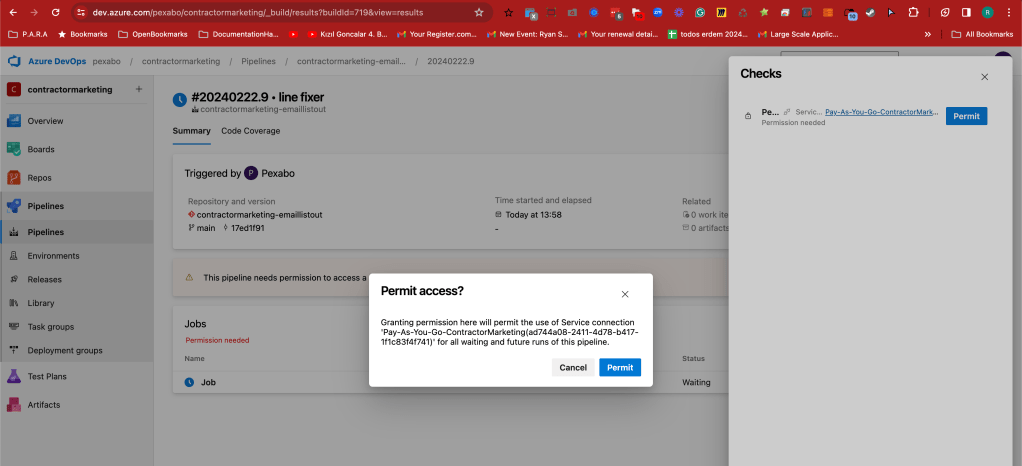Open the P.A.R.A bookmarks folder
The width and height of the screenshot is (1022, 466).
[x=28, y=34]
